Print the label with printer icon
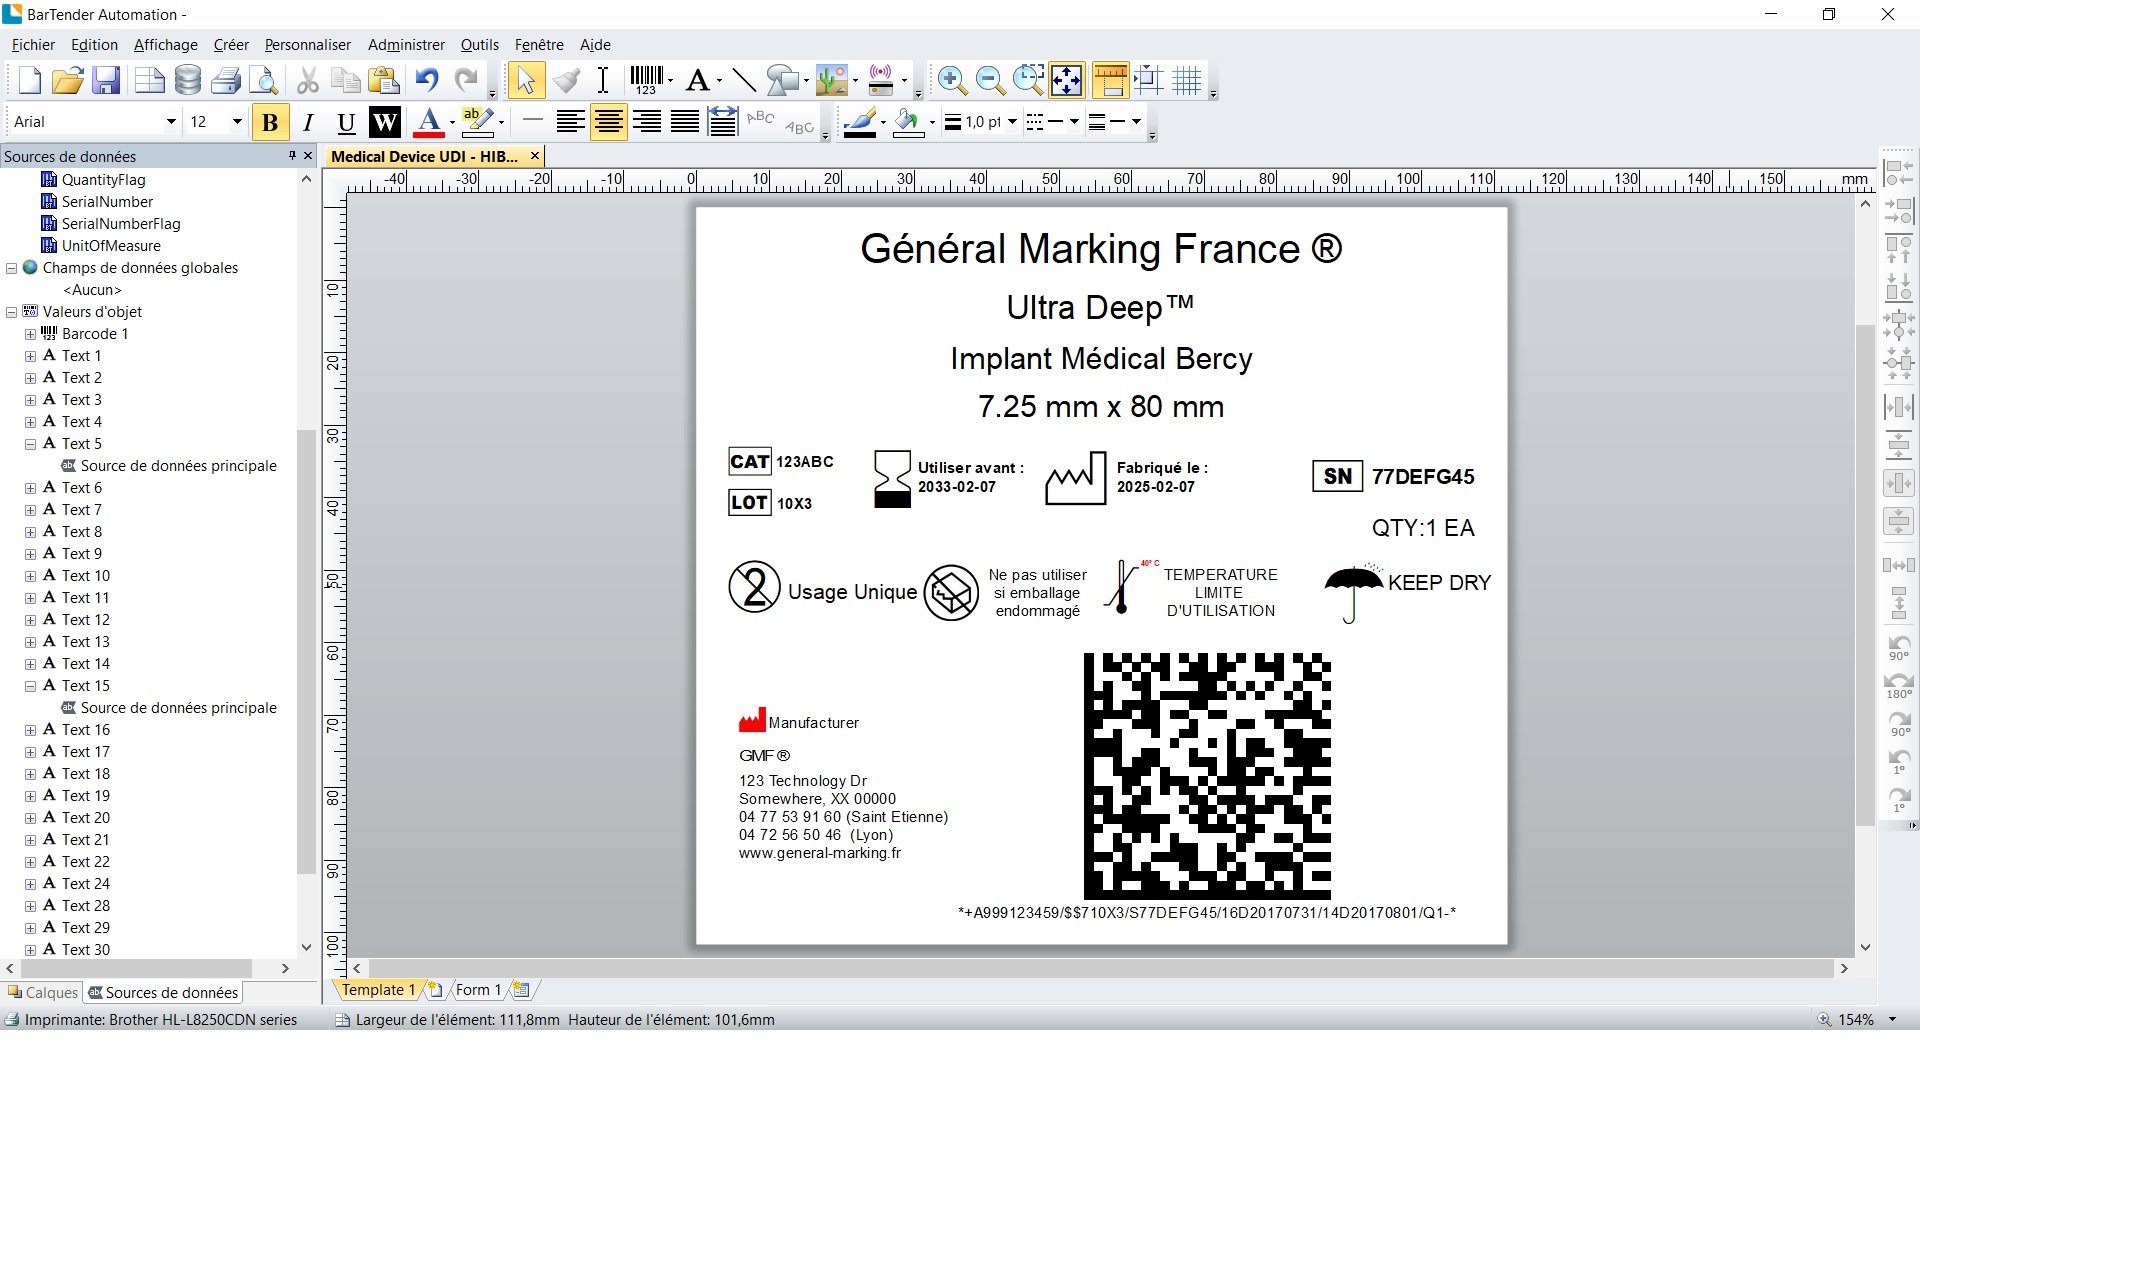The width and height of the screenshot is (2133, 1276). coord(226,80)
